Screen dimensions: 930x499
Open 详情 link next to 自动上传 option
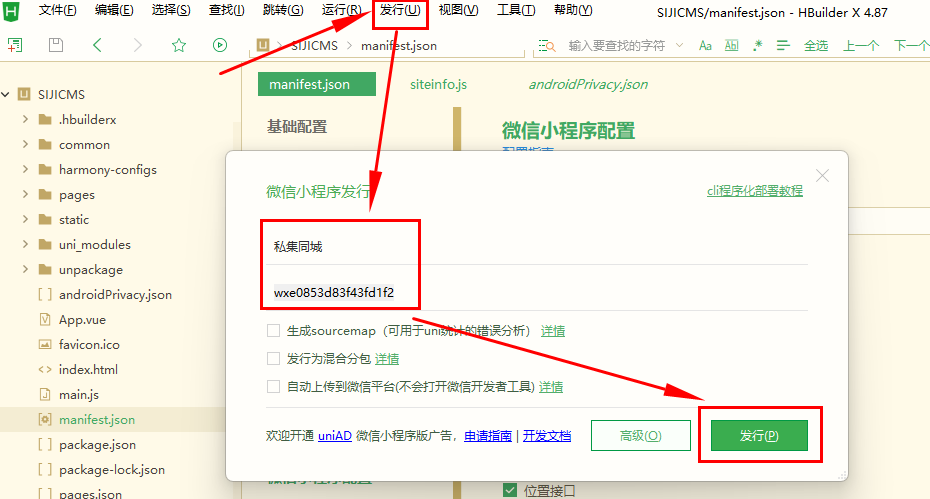(x=550, y=387)
